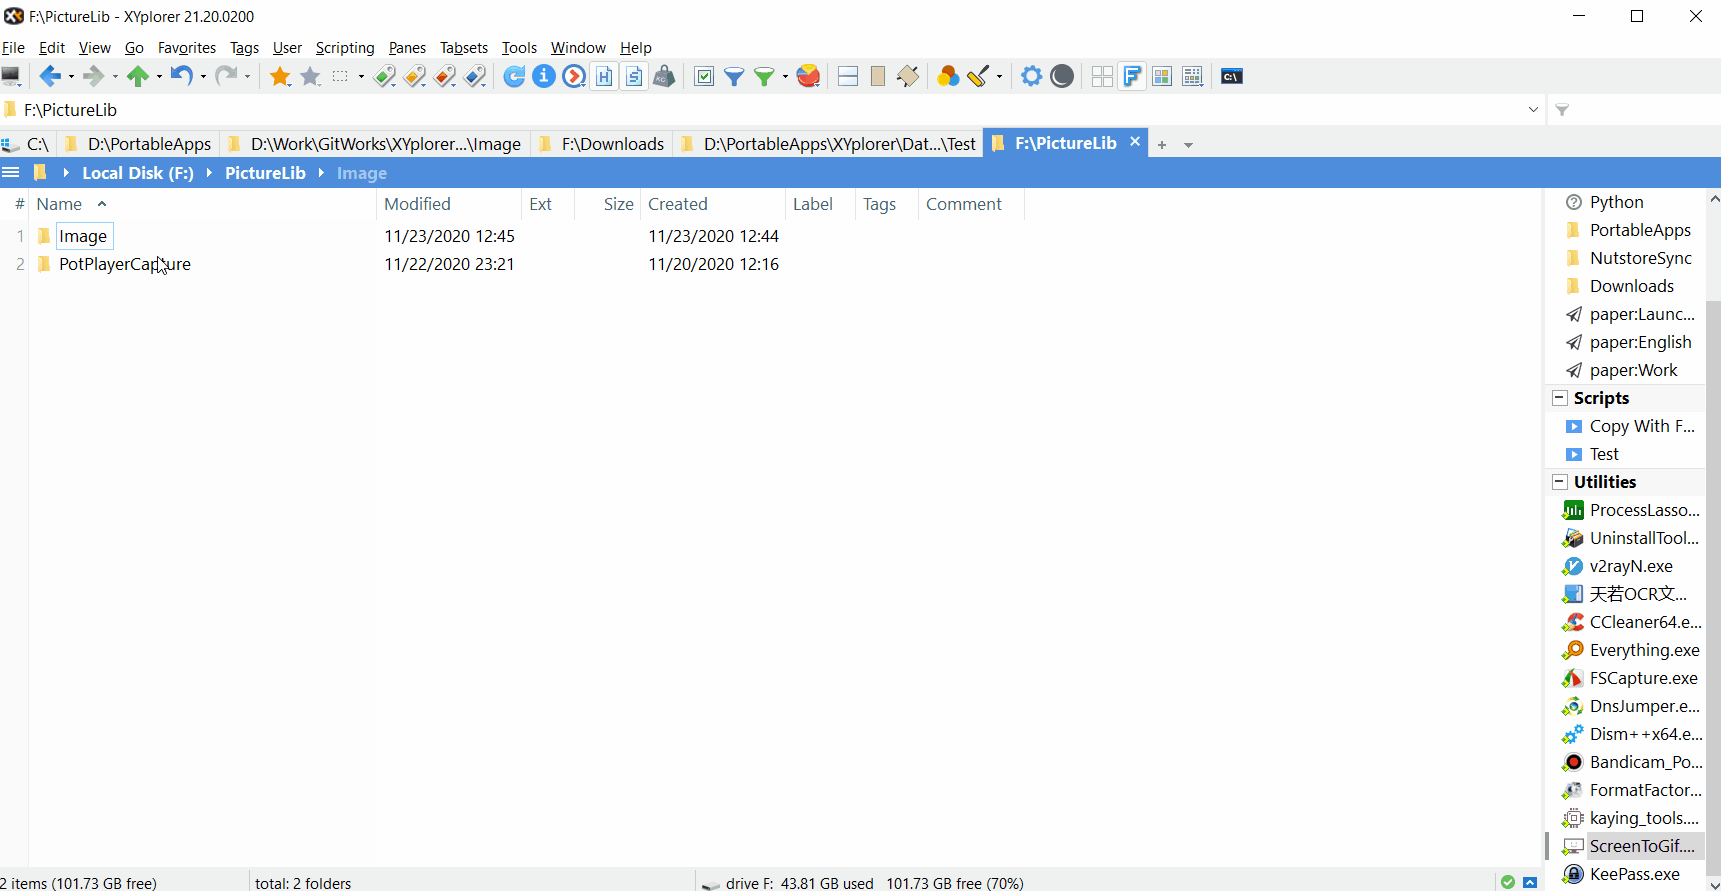Screen dimensions: 1721x891
Task: Open the address bar dropdown
Action: click(1533, 110)
